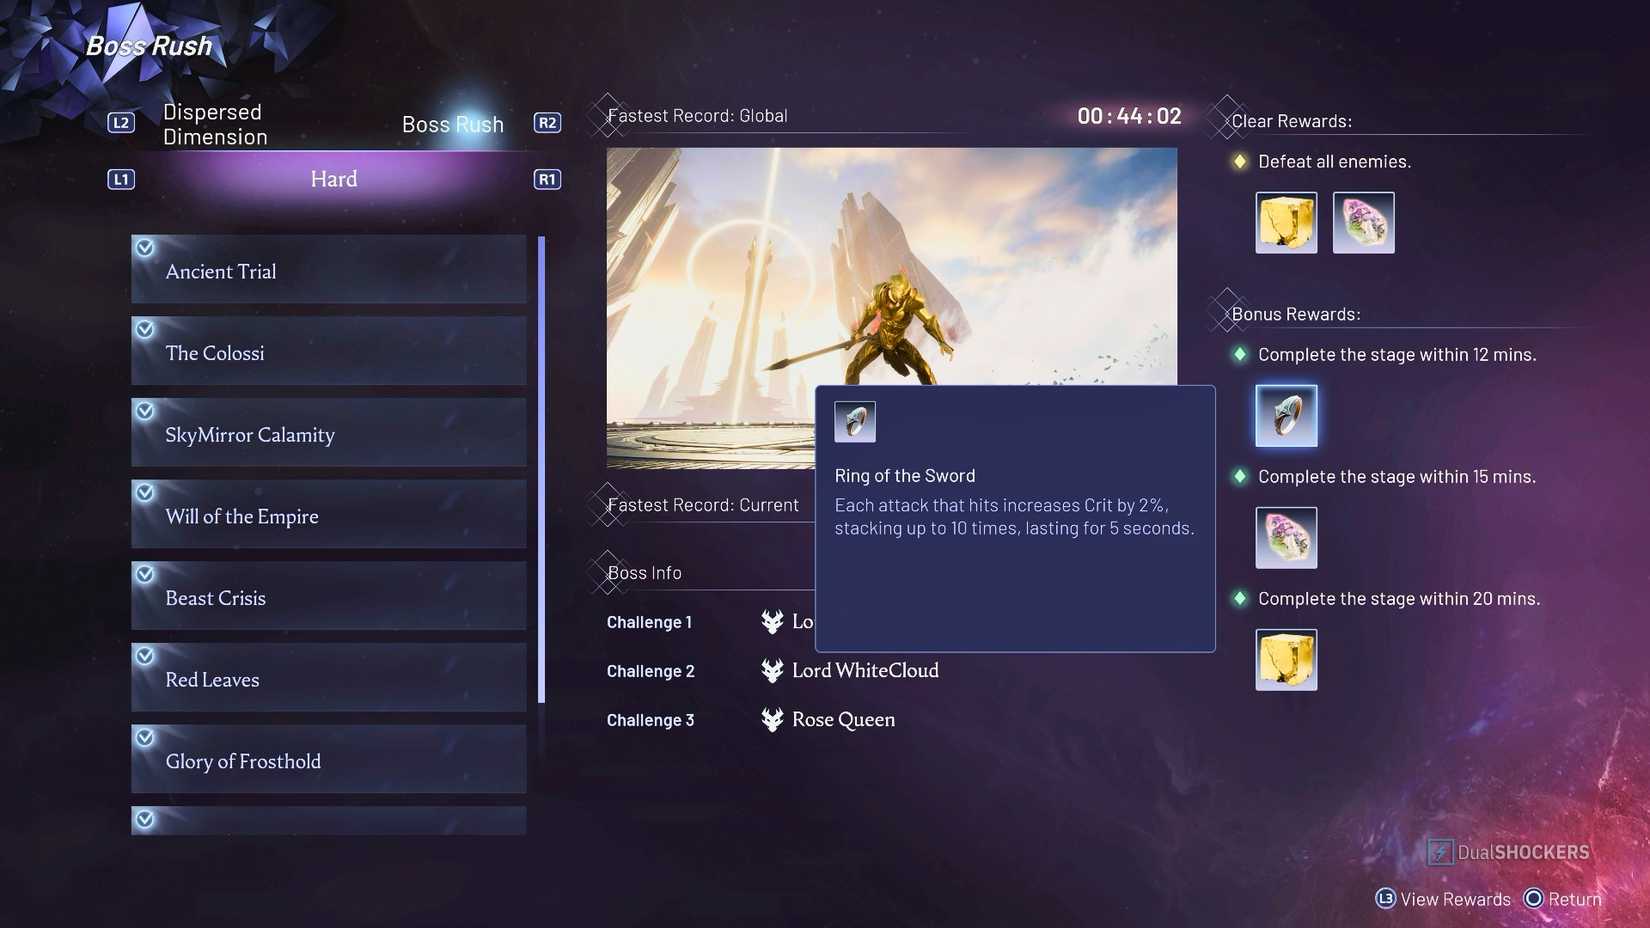Viewport: 1650px width, 928px height.
Task: Click the Ring of the Sword reward icon
Action: (1286, 416)
